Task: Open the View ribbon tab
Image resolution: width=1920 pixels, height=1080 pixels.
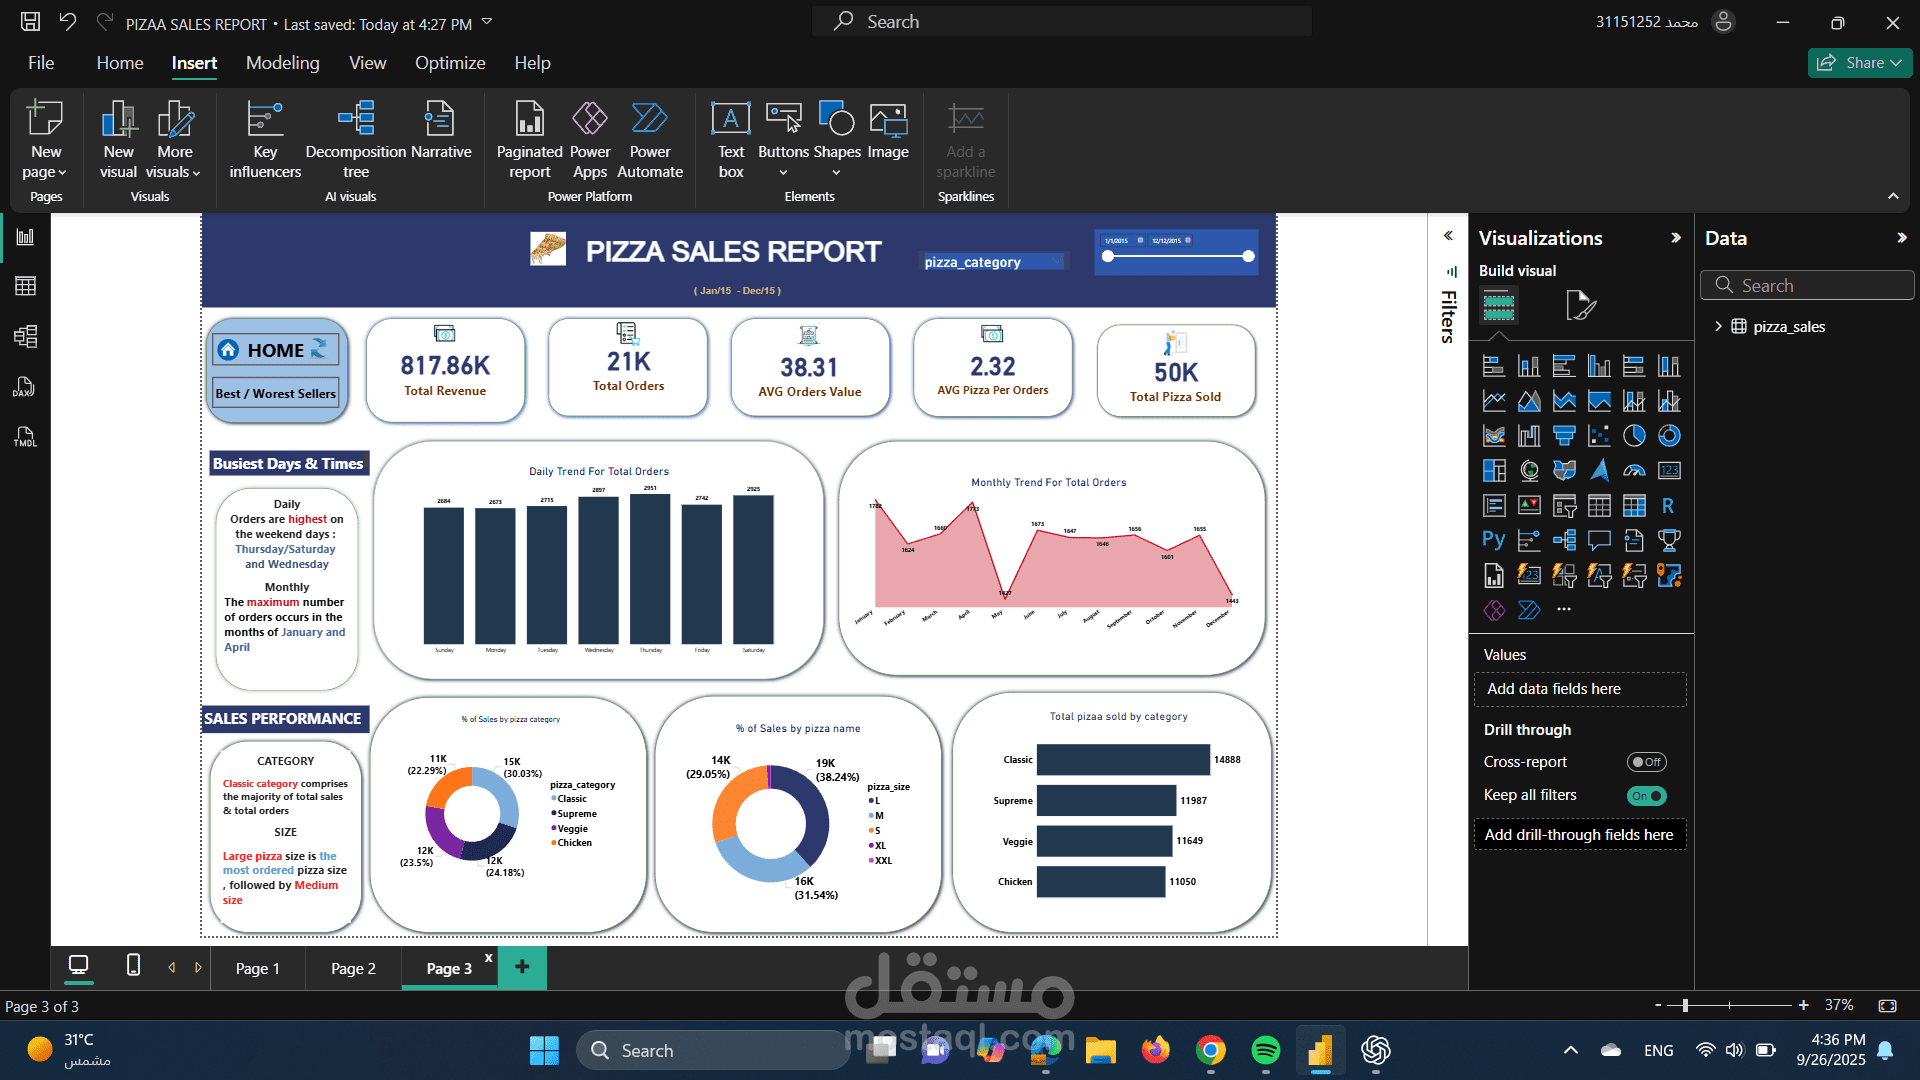Action: click(x=367, y=63)
